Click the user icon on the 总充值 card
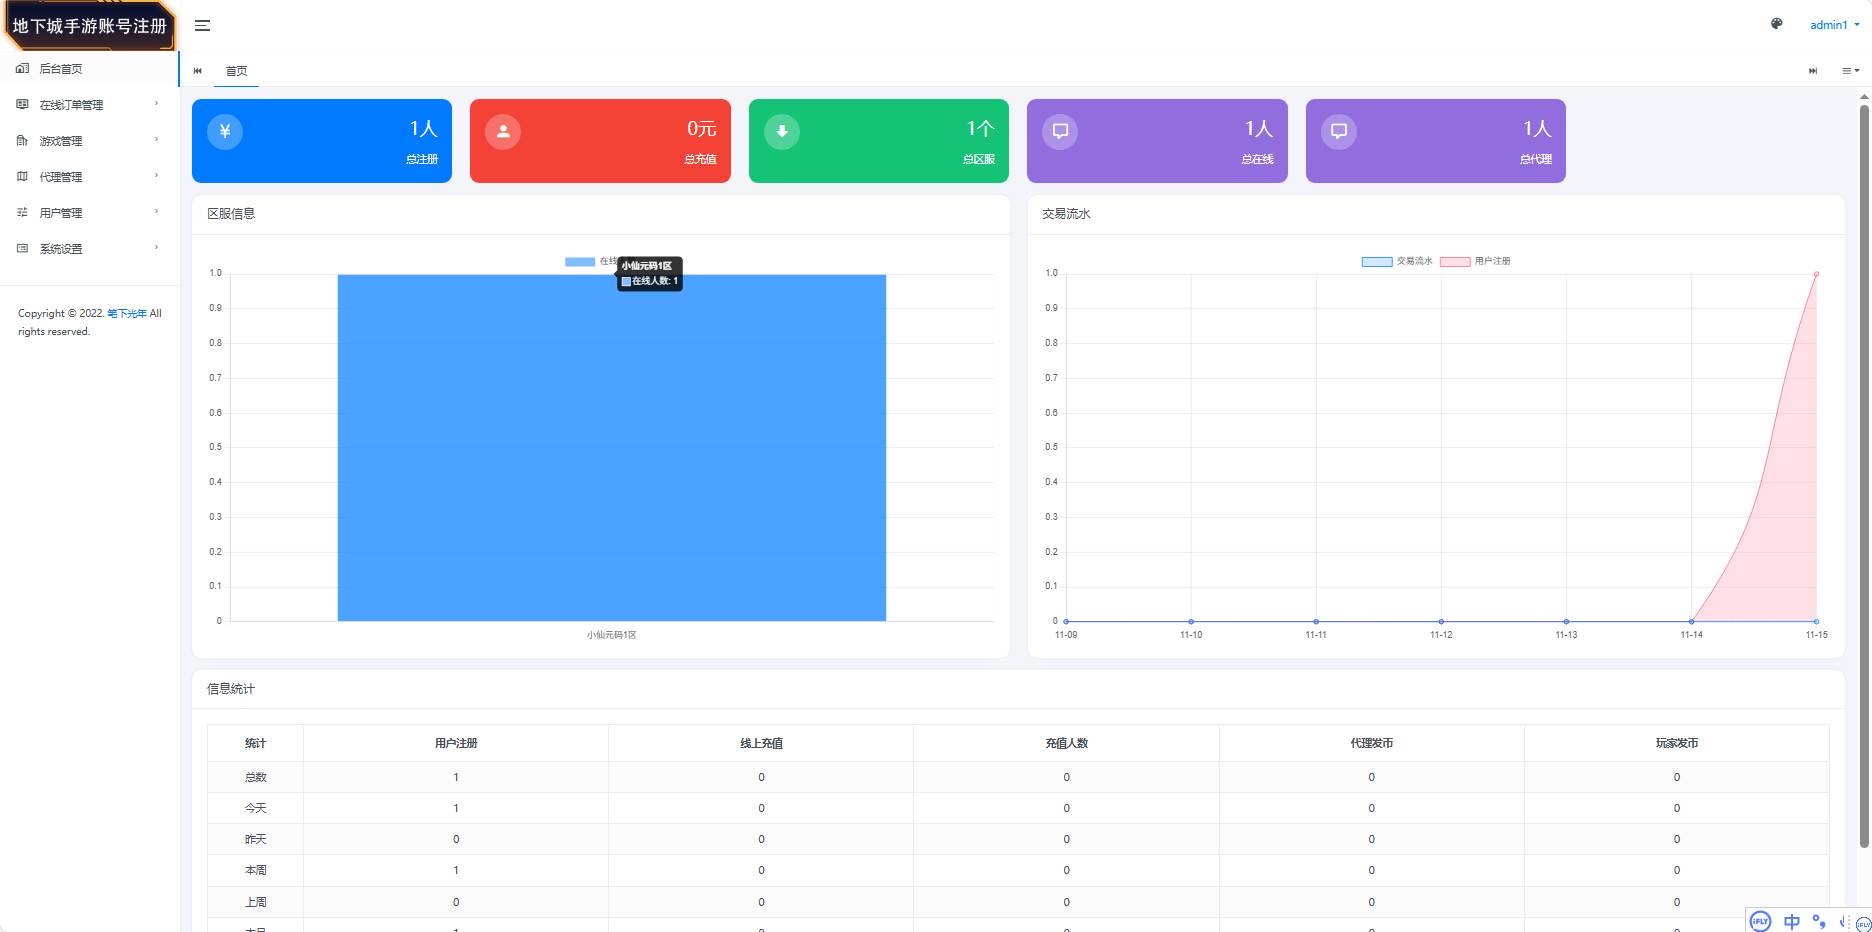1872x932 pixels. click(503, 131)
